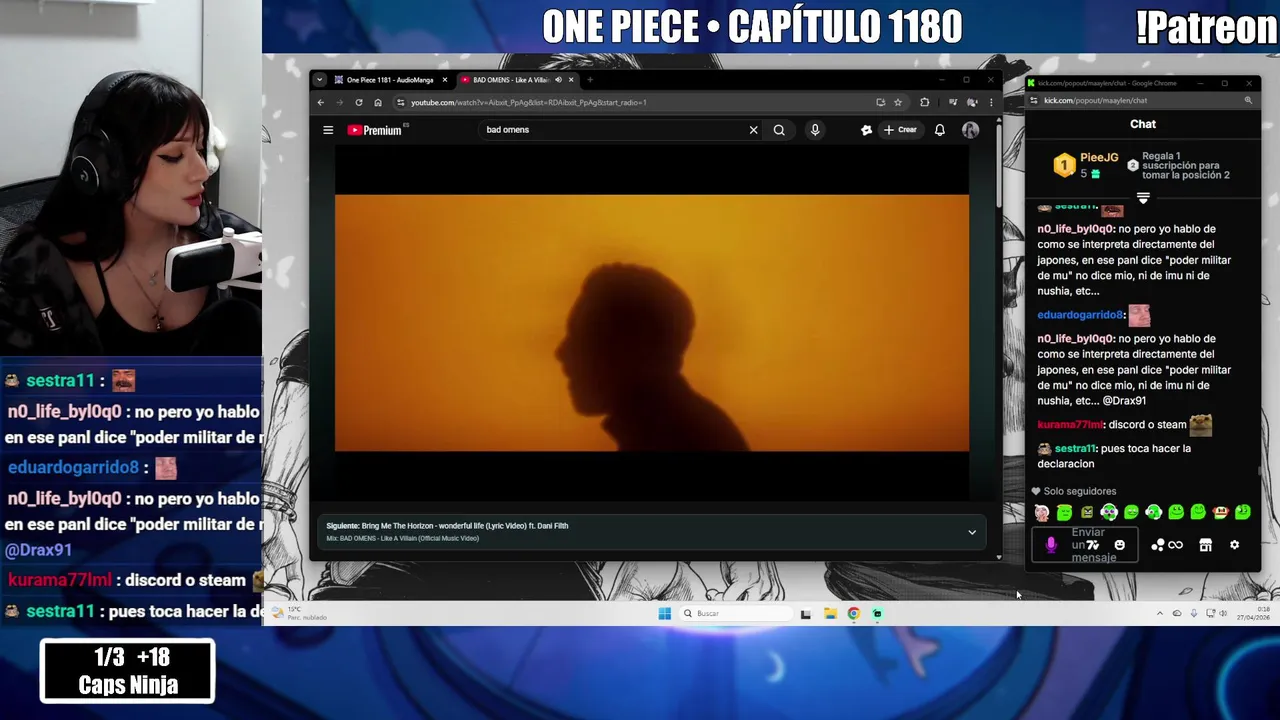Click the Crear button on YouTube
This screenshot has height=720, width=1280.
tap(900, 130)
